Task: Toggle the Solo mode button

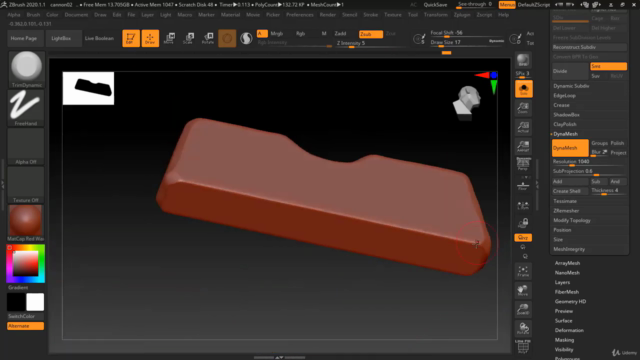Action: 524,89
